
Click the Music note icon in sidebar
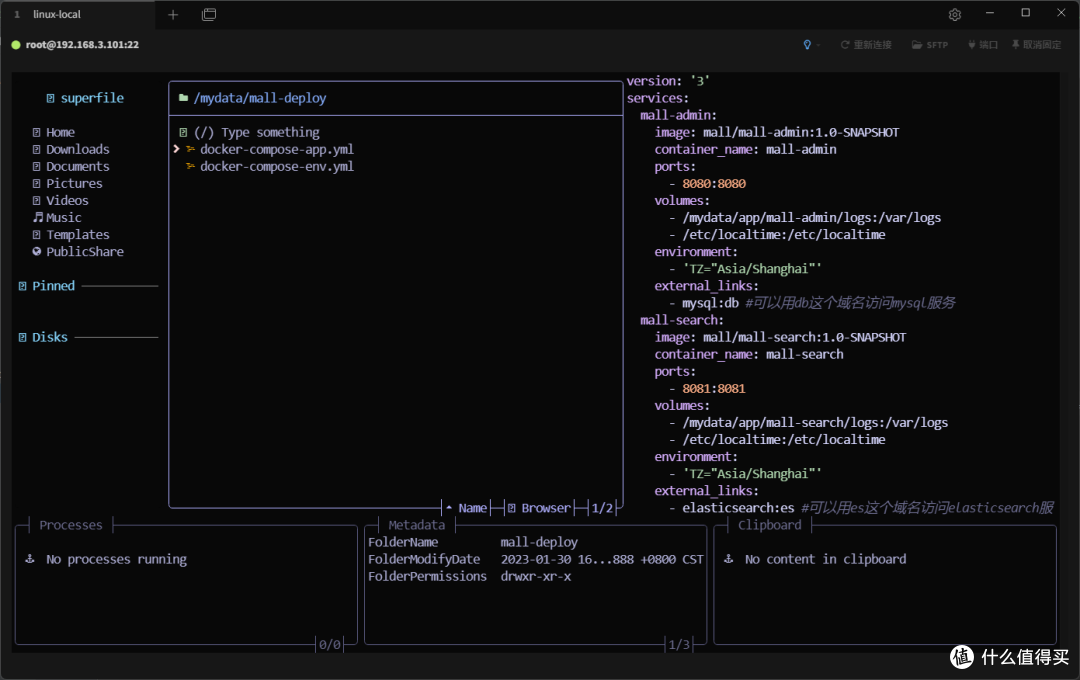pos(39,217)
